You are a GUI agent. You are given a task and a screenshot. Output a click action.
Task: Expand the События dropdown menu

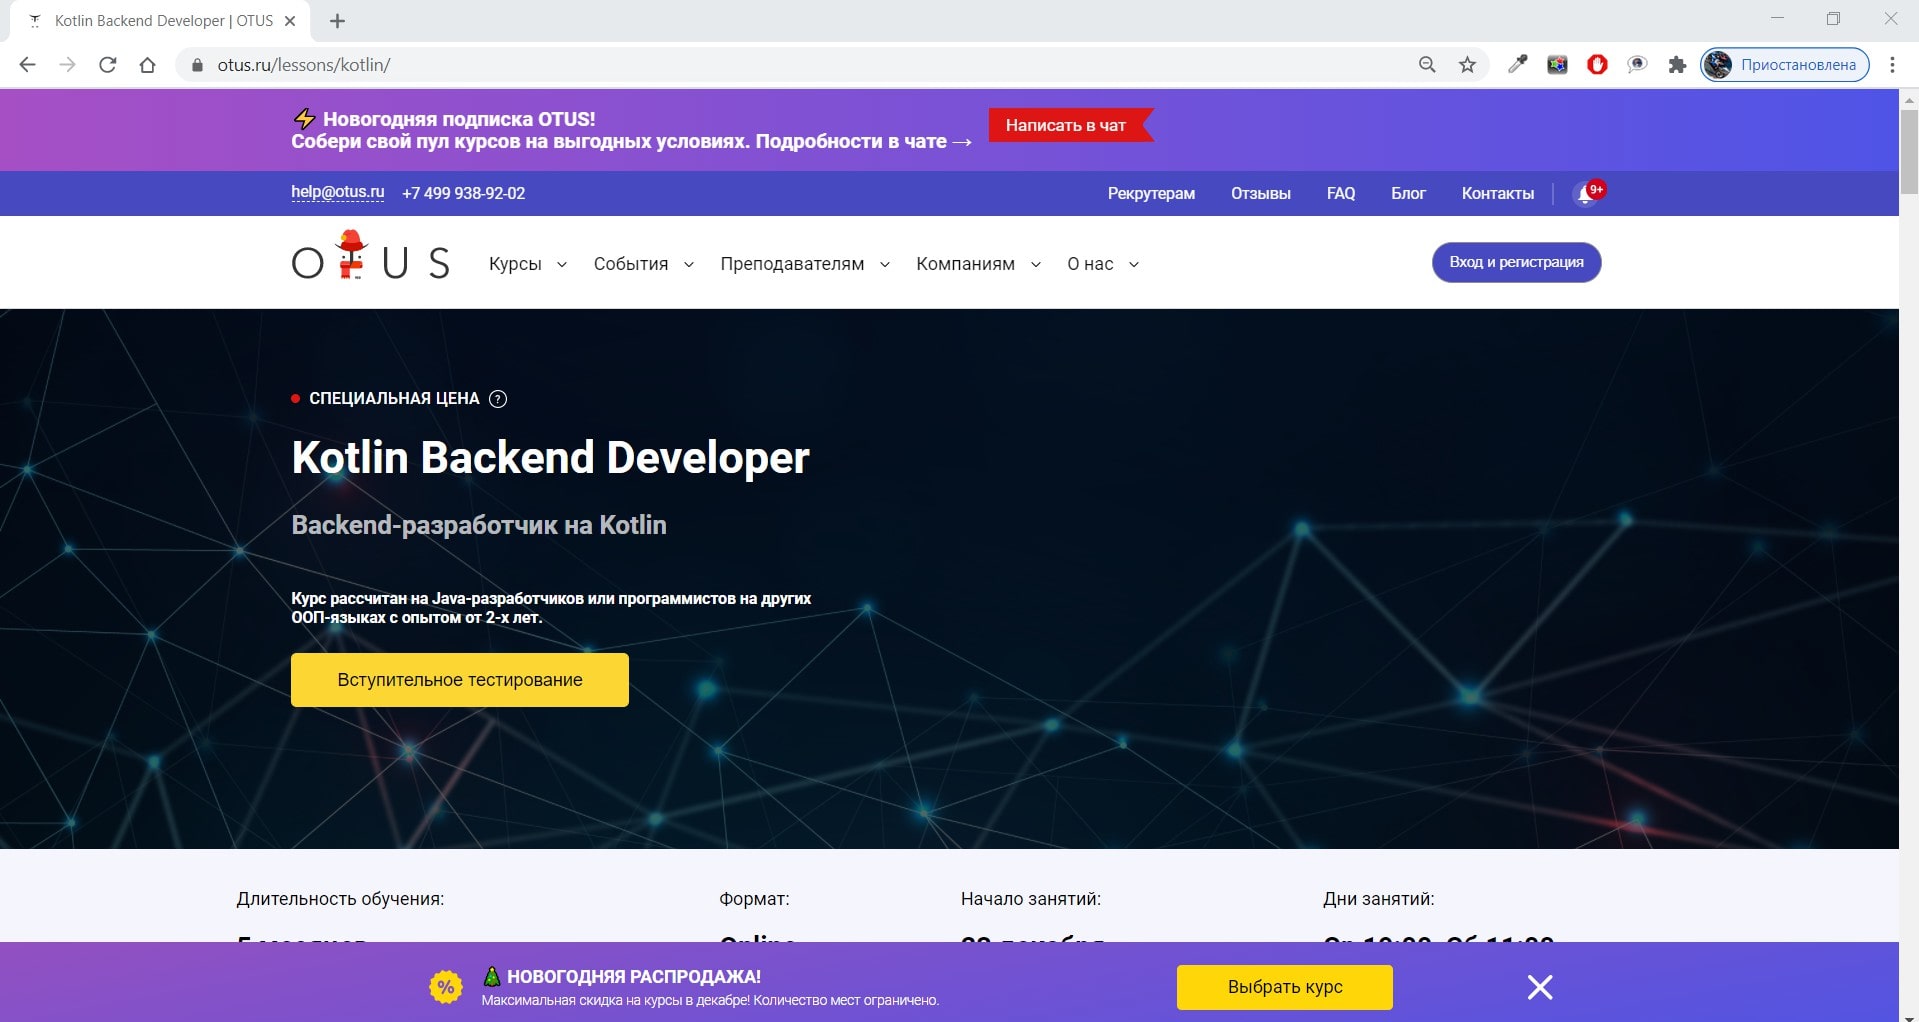[643, 264]
